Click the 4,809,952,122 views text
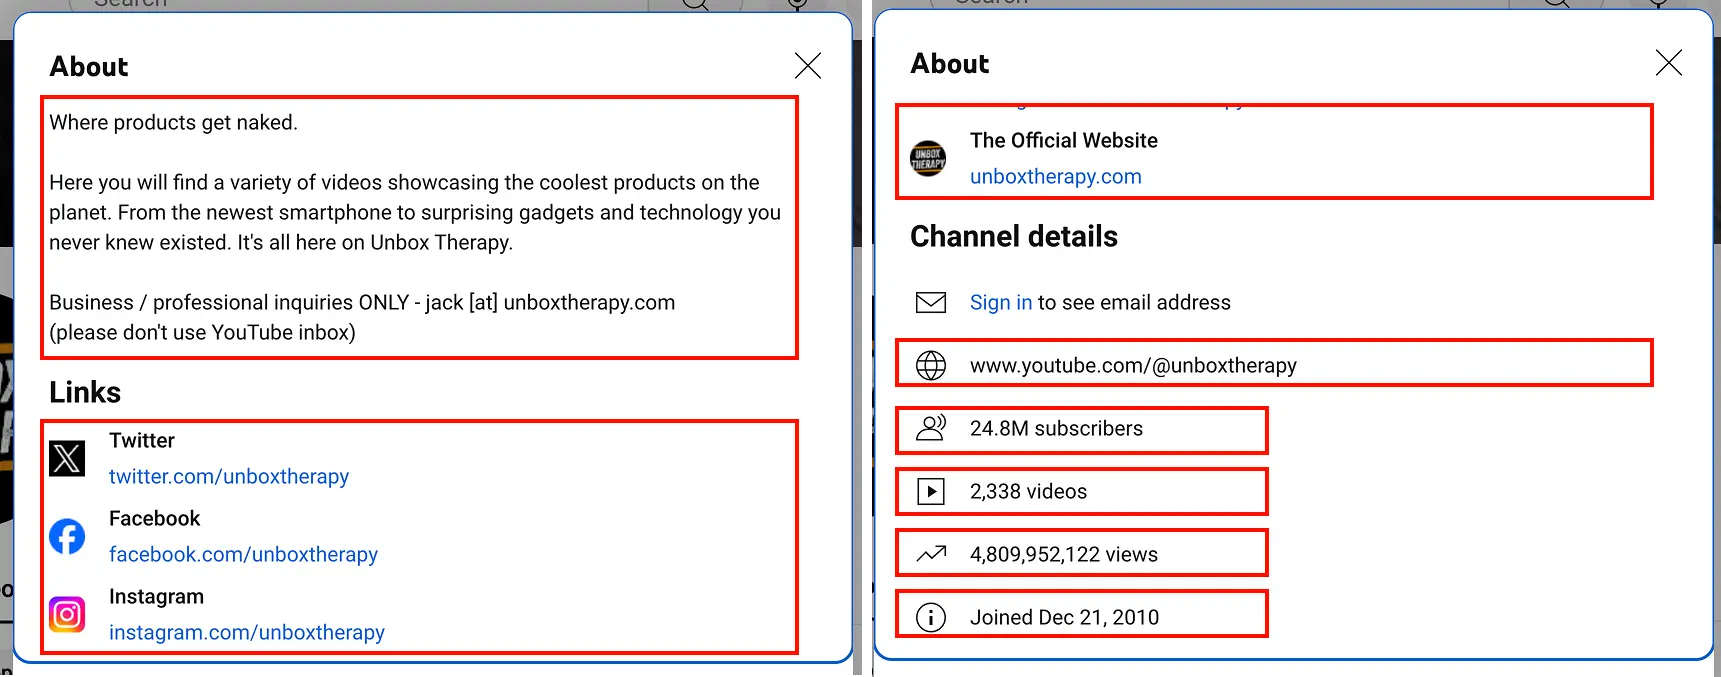The width and height of the screenshot is (1721, 677). (x=1064, y=554)
